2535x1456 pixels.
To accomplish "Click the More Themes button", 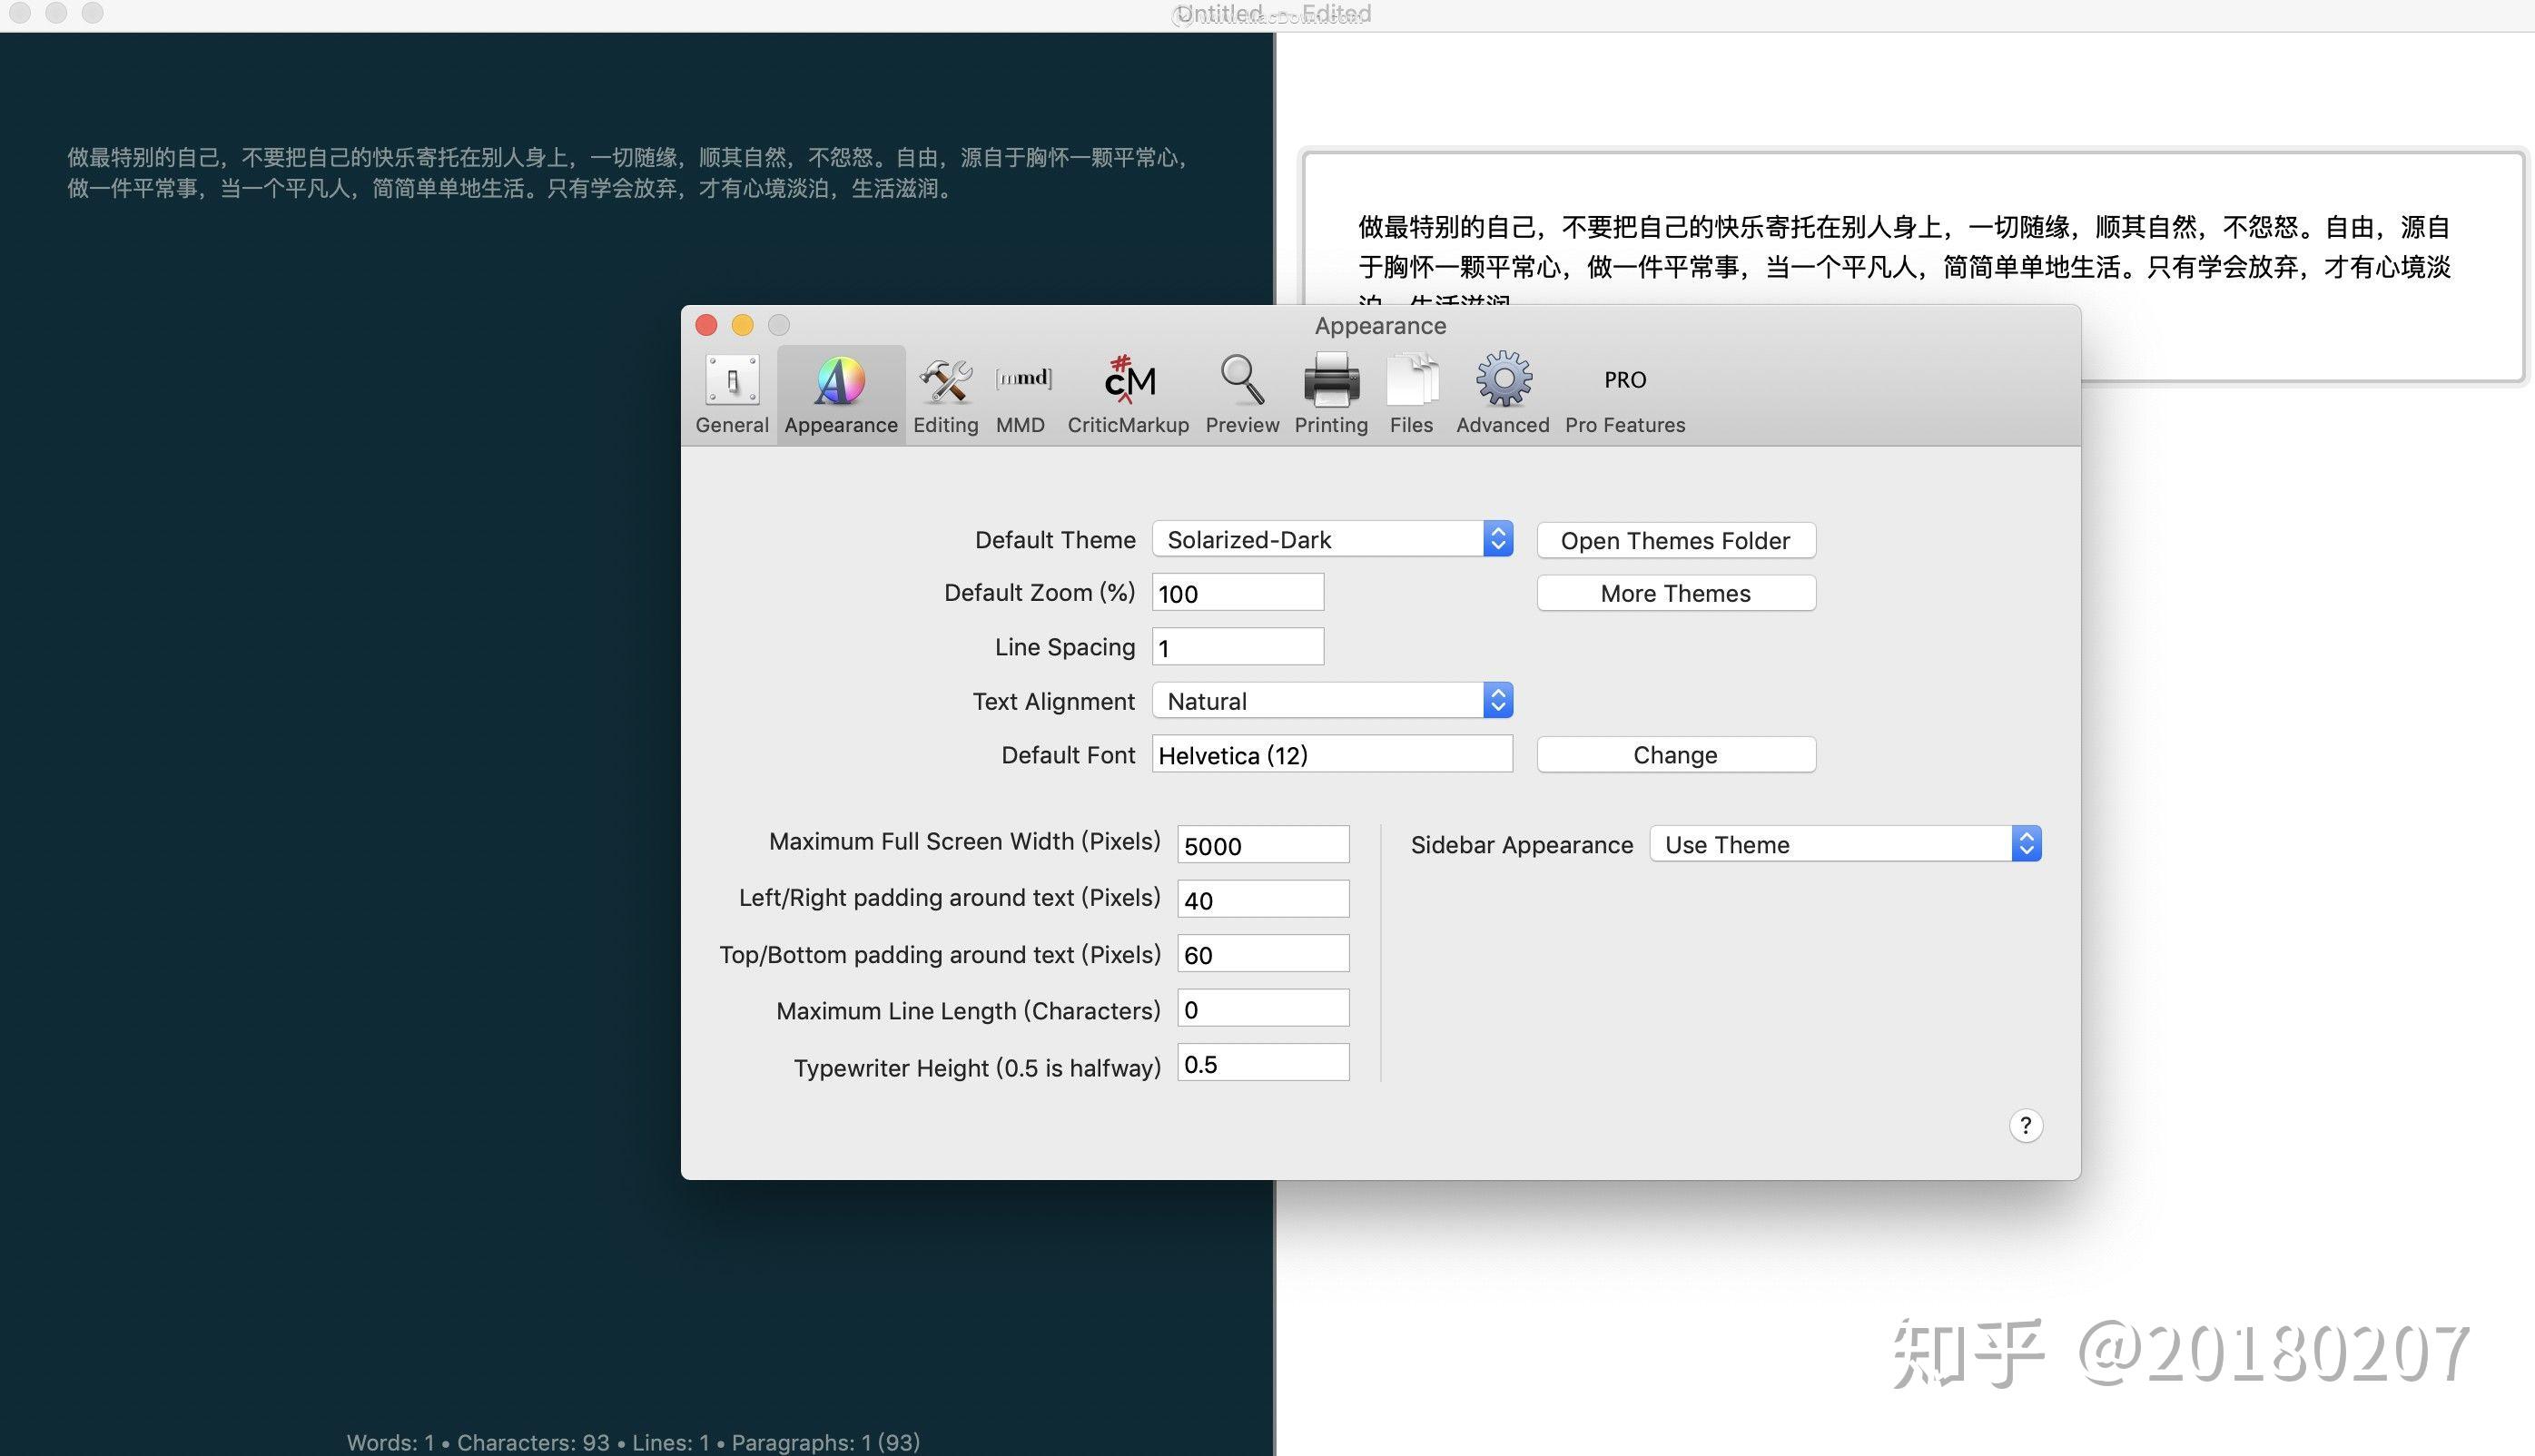I will (1674, 592).
